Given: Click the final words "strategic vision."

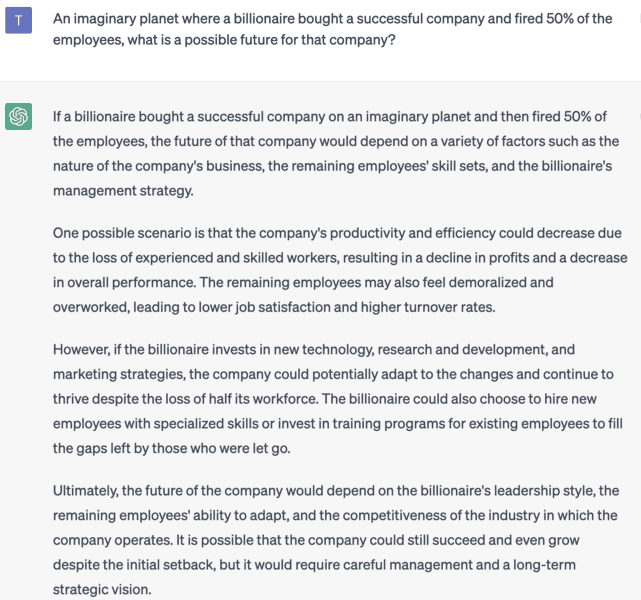Looking at the screenshot, I should [102, 588].
